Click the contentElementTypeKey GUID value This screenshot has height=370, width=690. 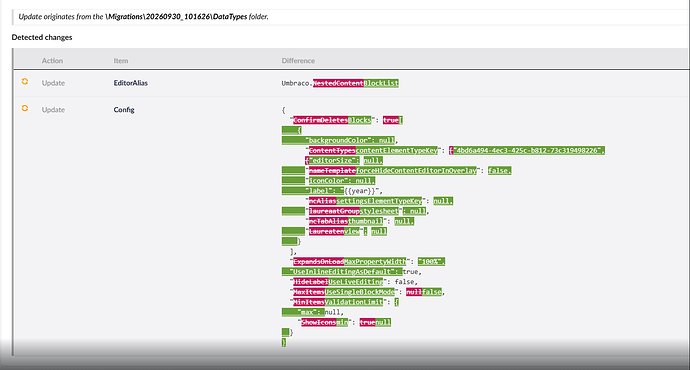527,150
